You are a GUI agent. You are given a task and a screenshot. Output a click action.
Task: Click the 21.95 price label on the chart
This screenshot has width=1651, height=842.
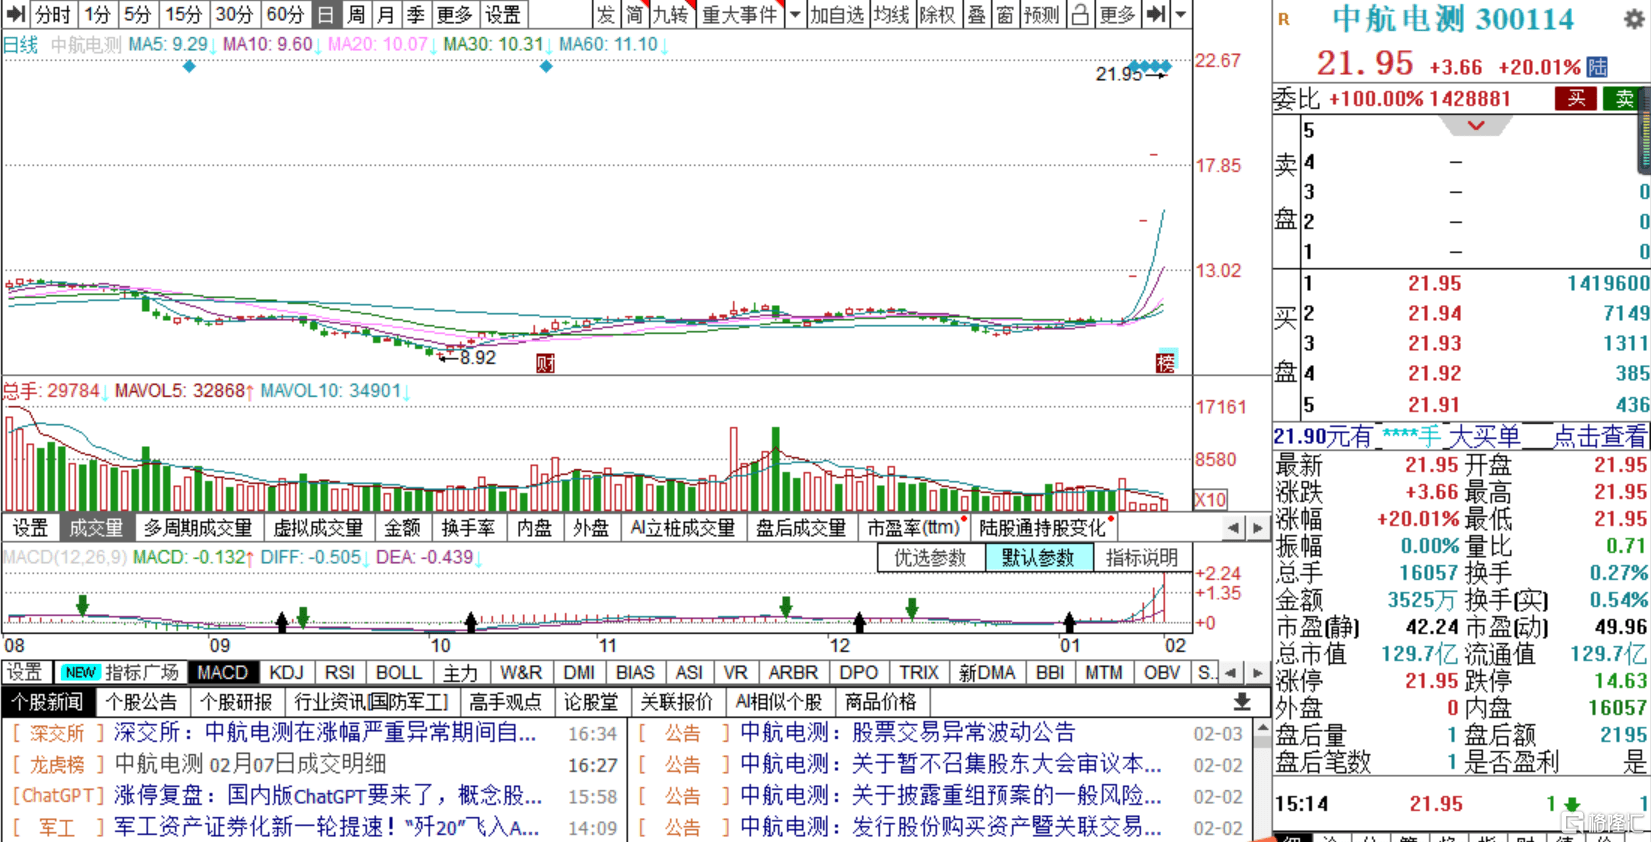coord(1119,74)
